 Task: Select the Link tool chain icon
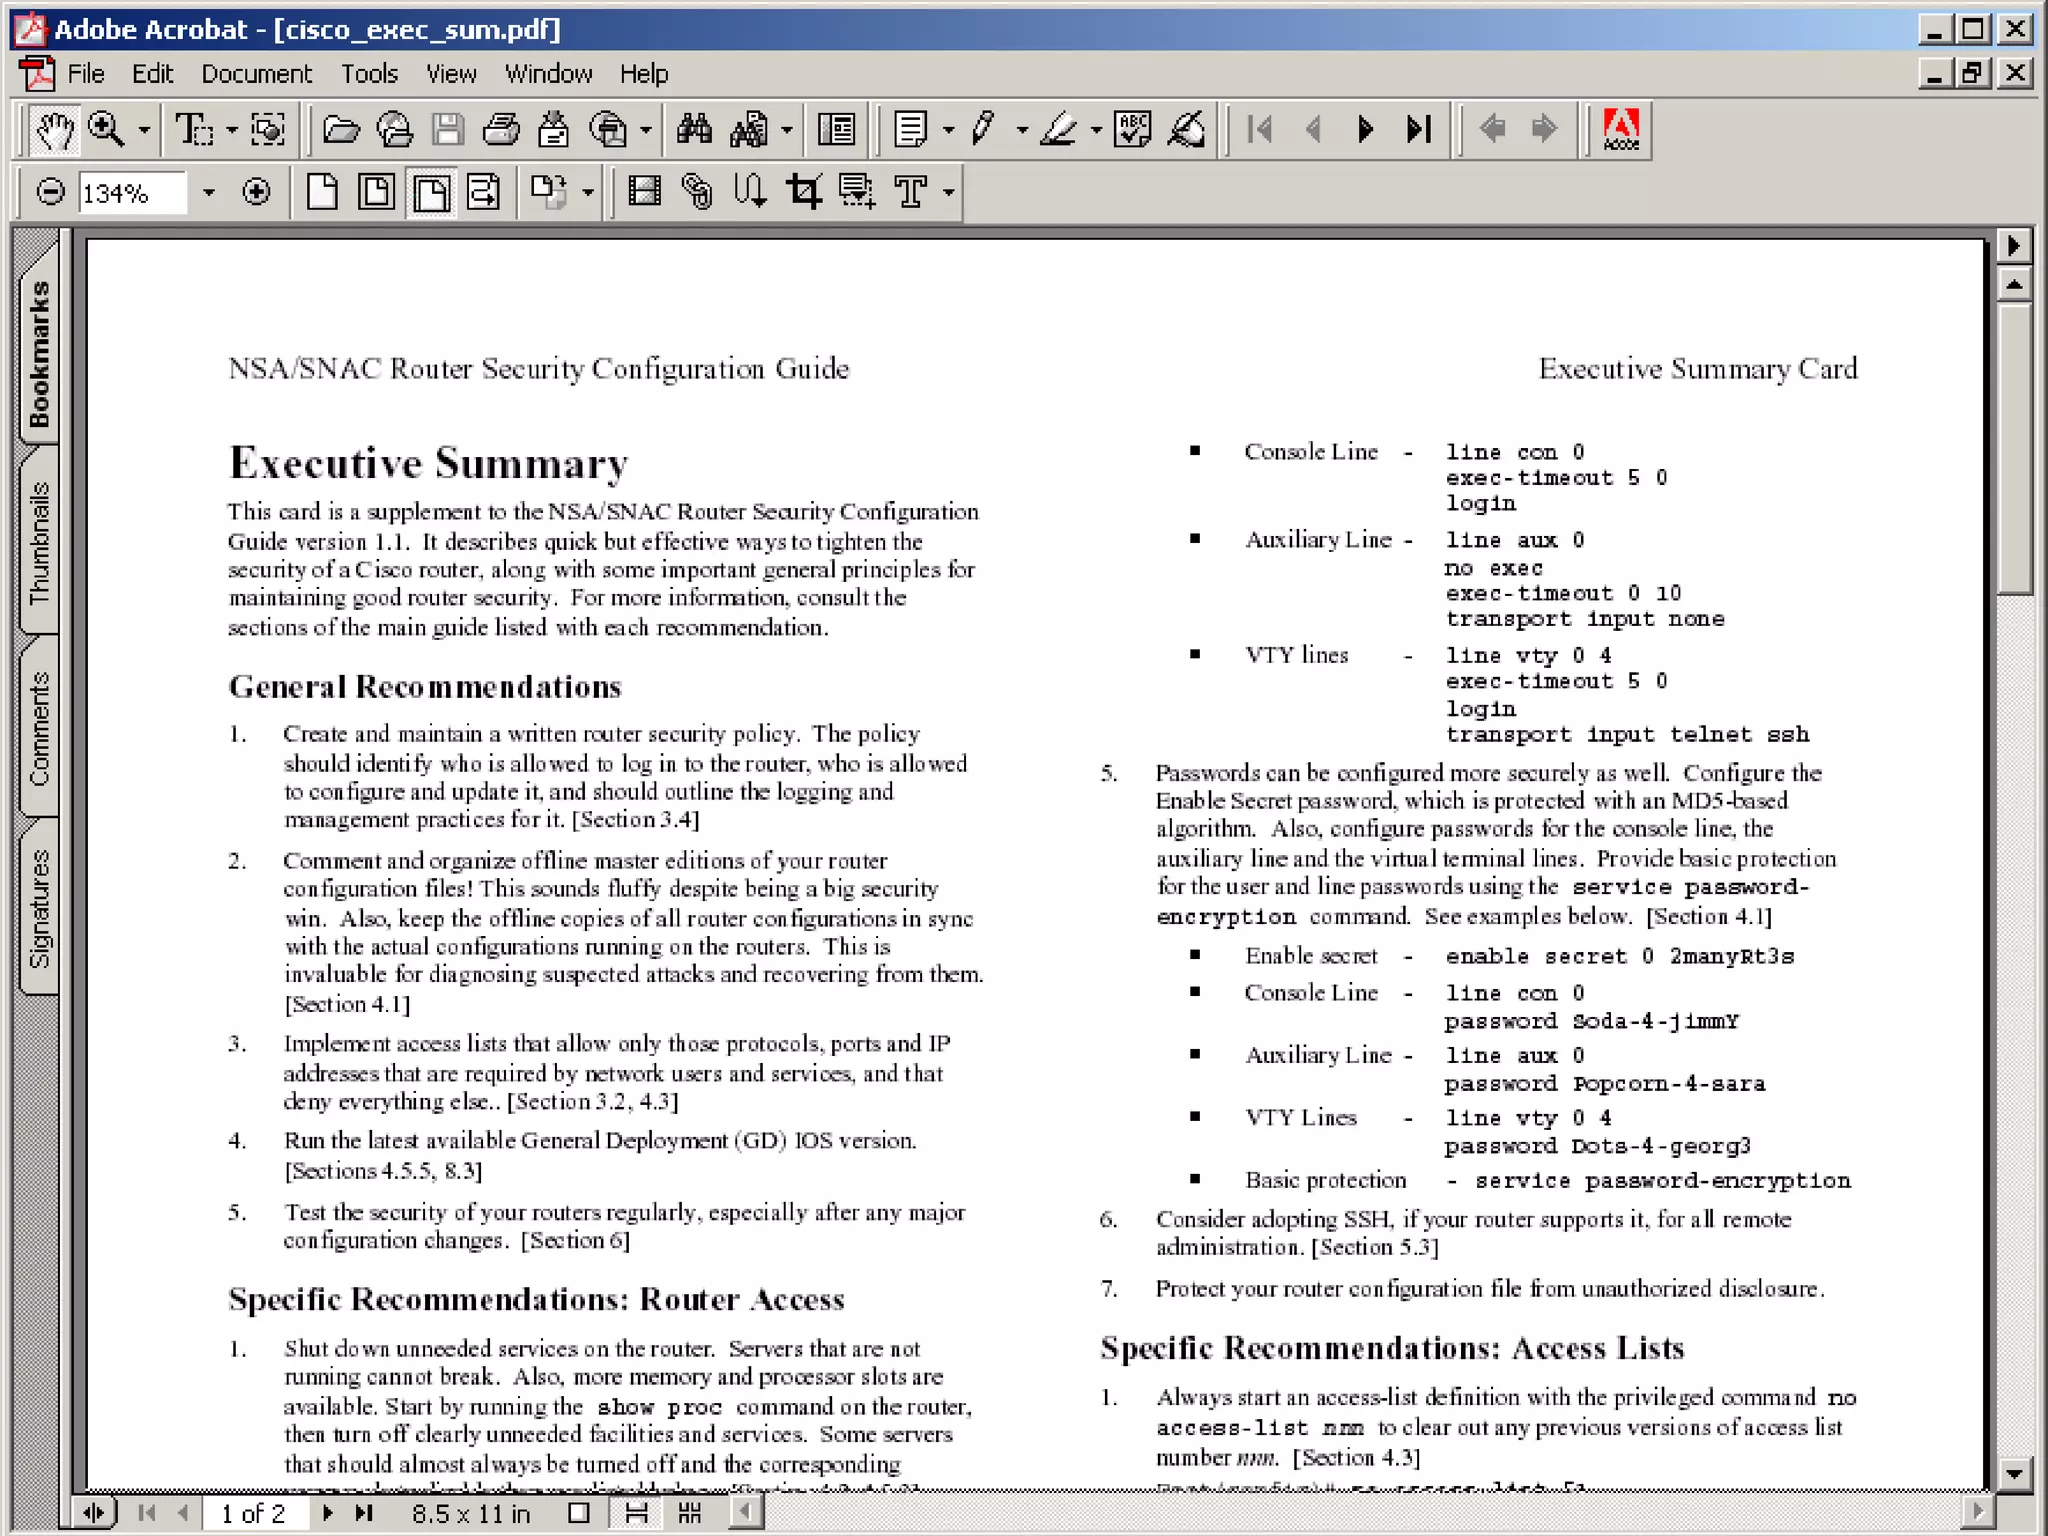697,191
